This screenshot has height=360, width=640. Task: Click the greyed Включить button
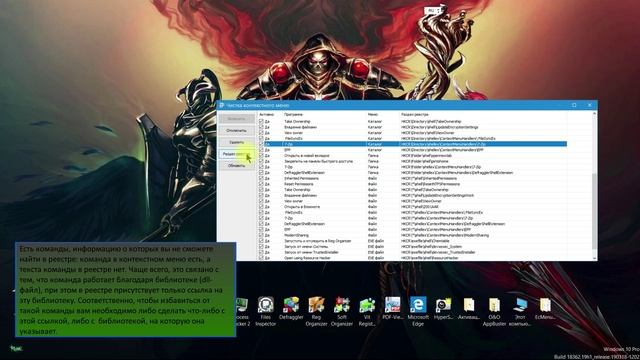[x=237, y=118]
